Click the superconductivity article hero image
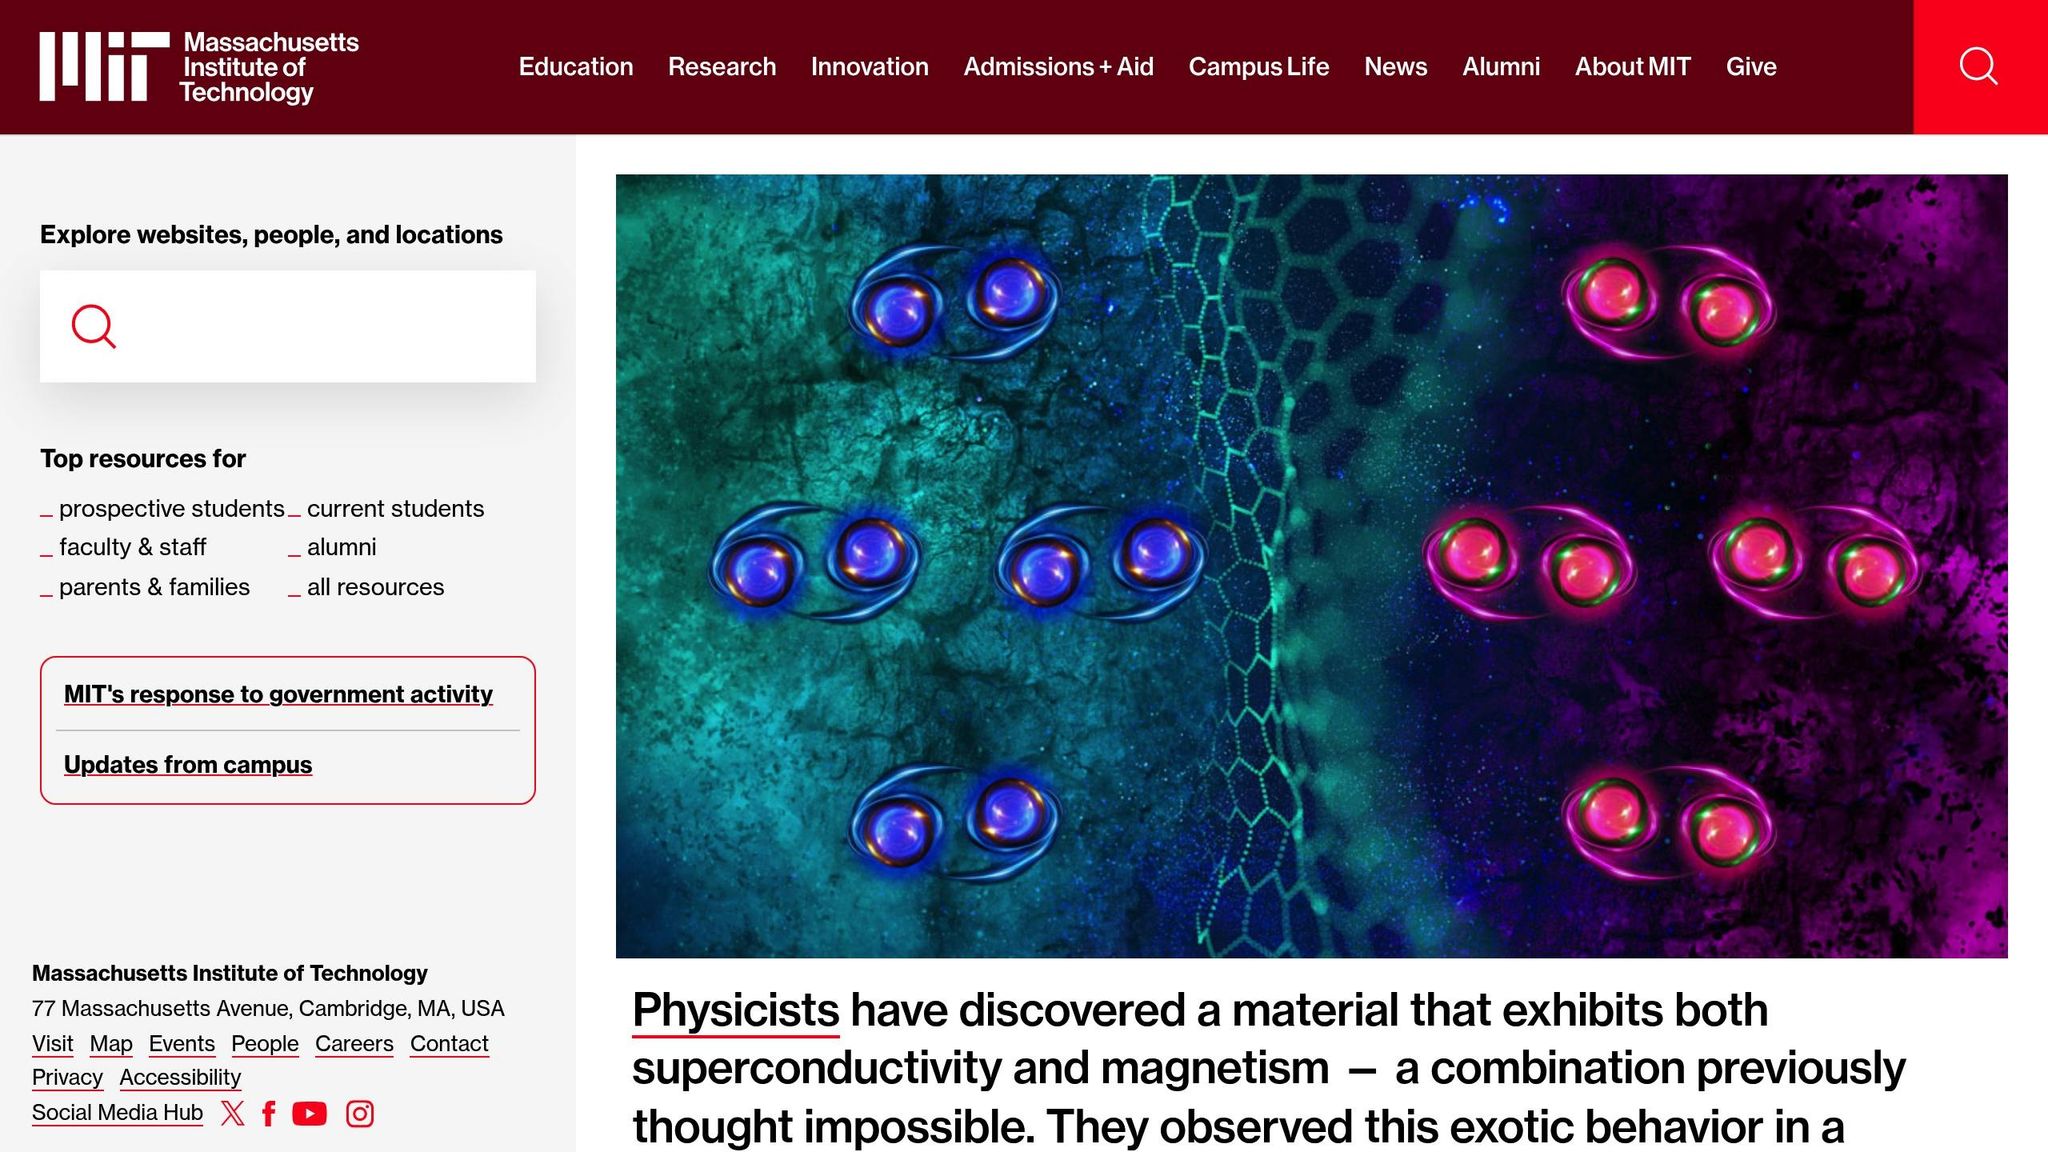 coord(1311,566)
